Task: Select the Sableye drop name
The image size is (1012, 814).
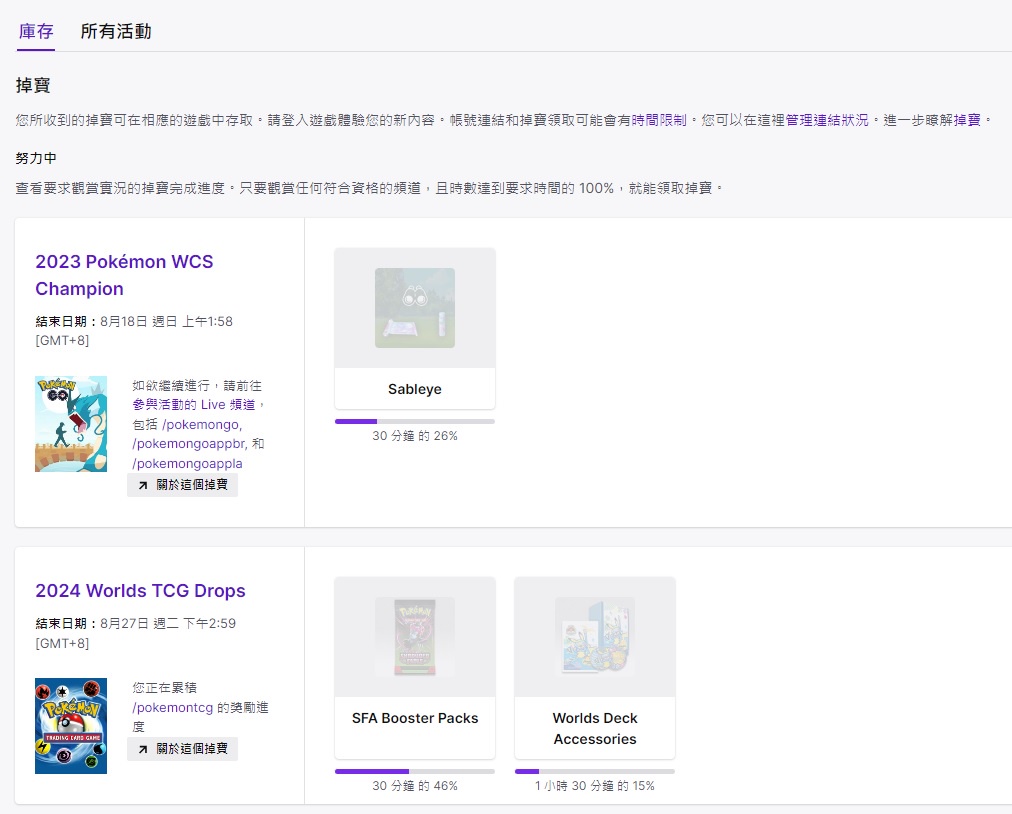Action: click(415, 389)
